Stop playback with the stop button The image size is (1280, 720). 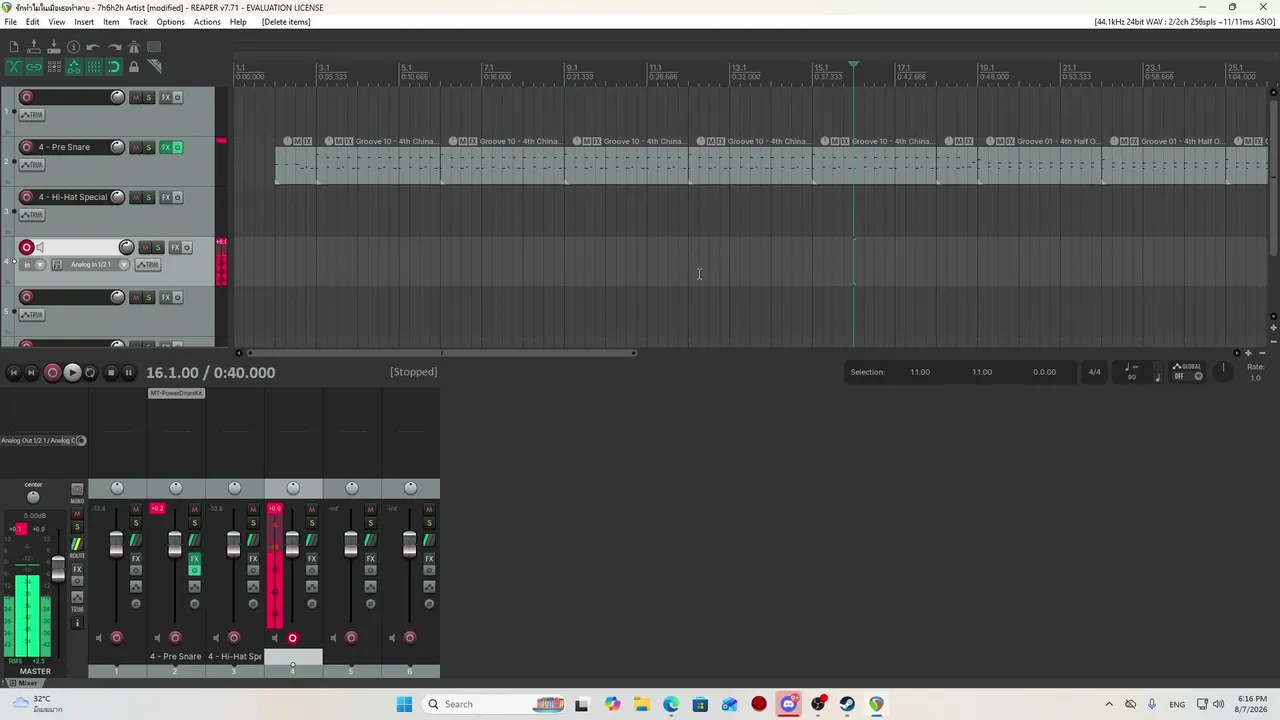tap(110, 372)
